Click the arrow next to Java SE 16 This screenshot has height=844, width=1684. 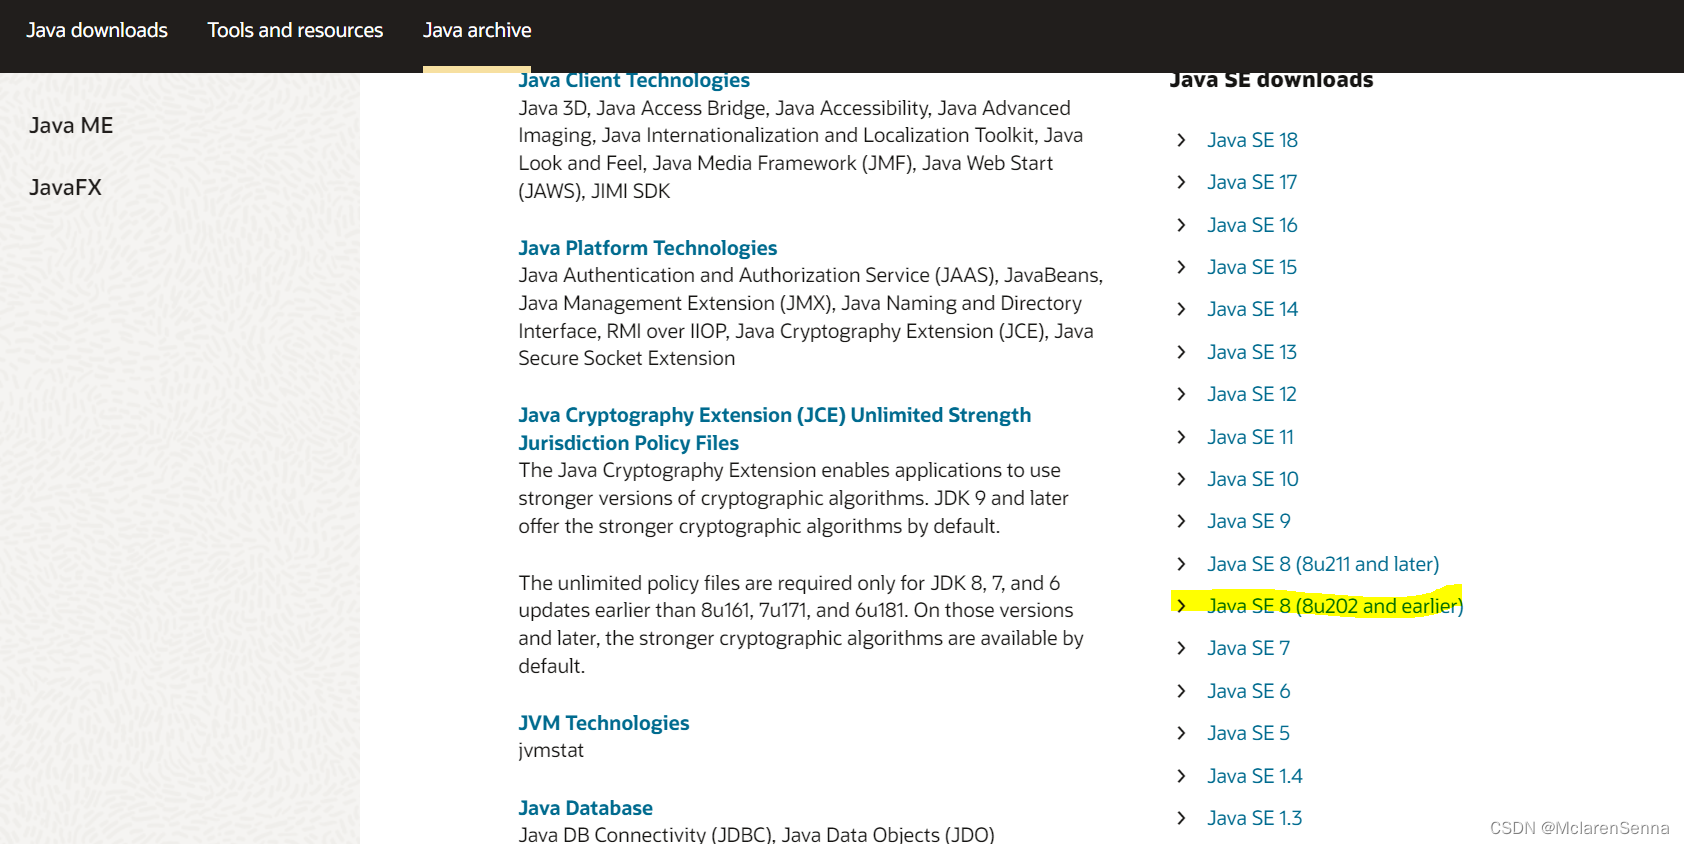pyautogui.click(x=1181, y=225)
